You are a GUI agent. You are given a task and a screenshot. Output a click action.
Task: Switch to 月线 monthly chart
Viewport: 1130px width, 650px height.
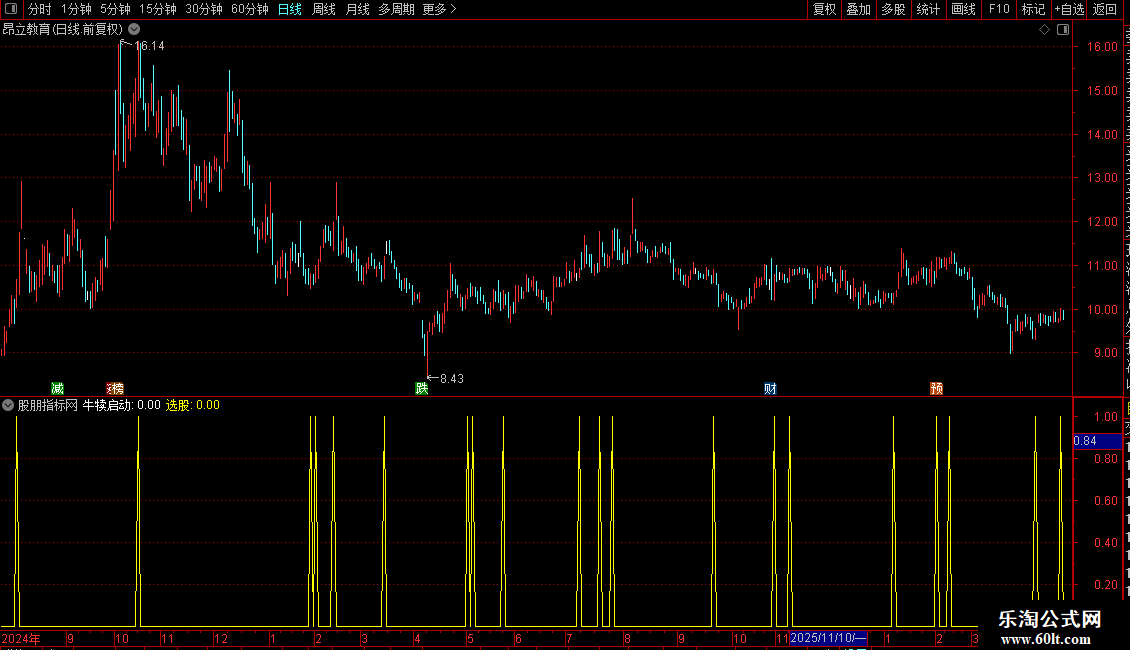357,9
